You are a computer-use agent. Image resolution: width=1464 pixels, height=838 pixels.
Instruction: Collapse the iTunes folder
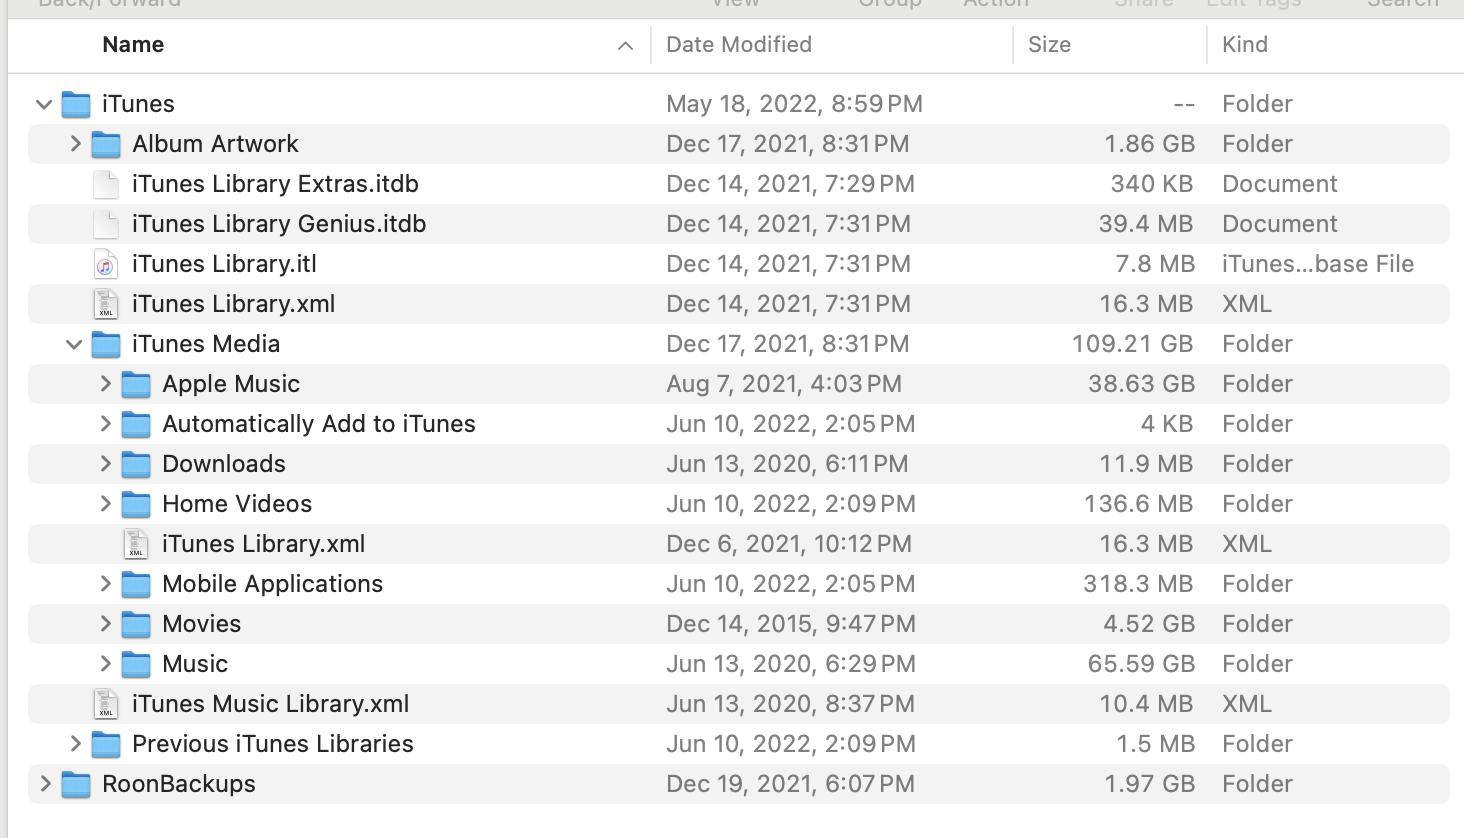point(44,104)
